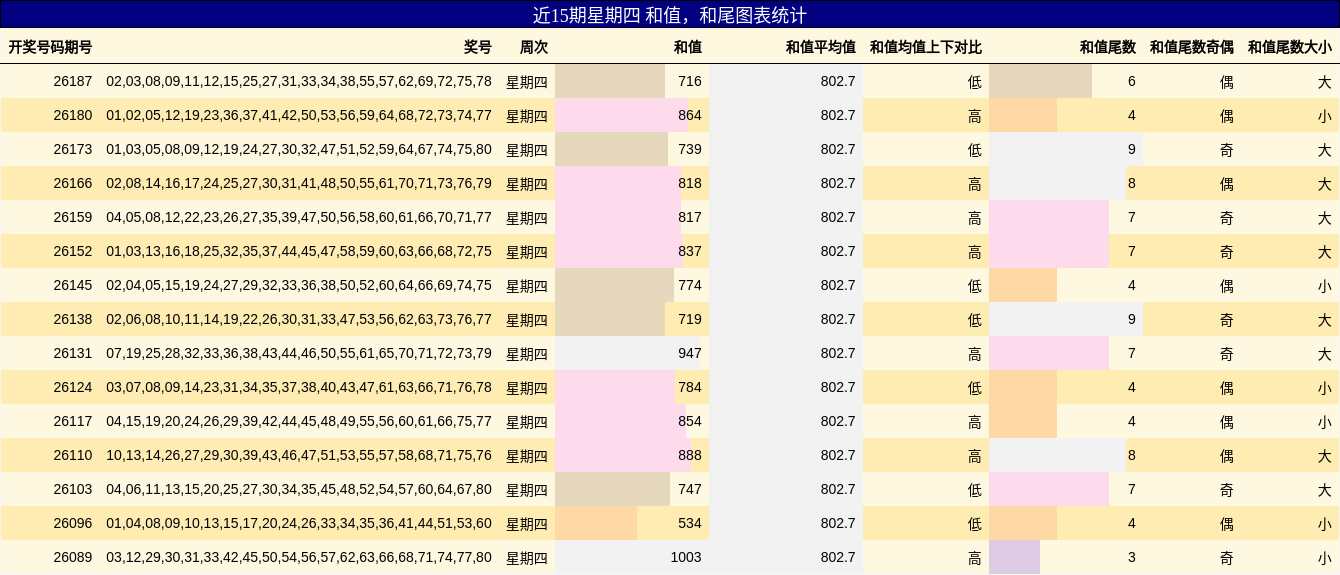Click the numbers row starting 01,04,08,09,10,13

click(299, 523)
